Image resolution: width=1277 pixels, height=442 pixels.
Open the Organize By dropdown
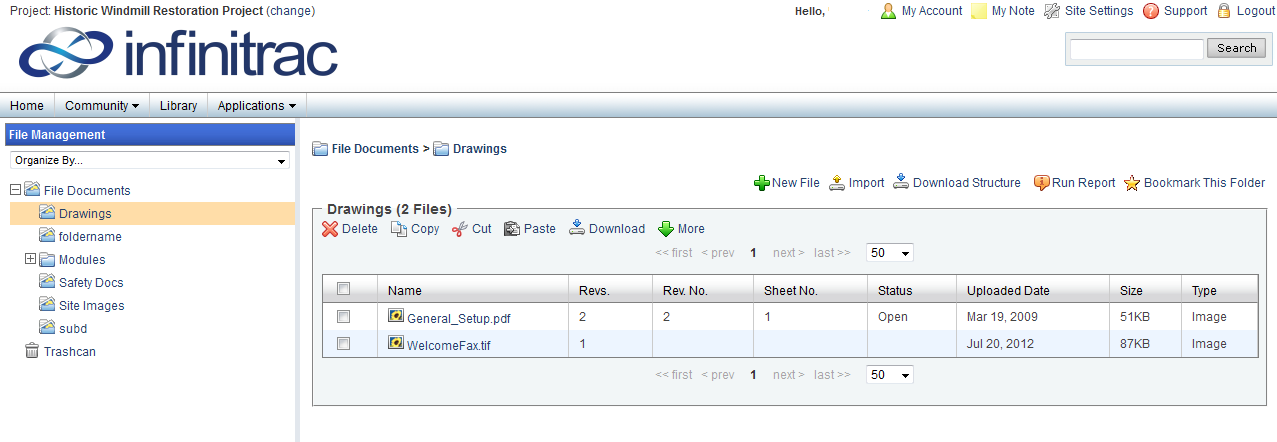click(x=150, y=160)
